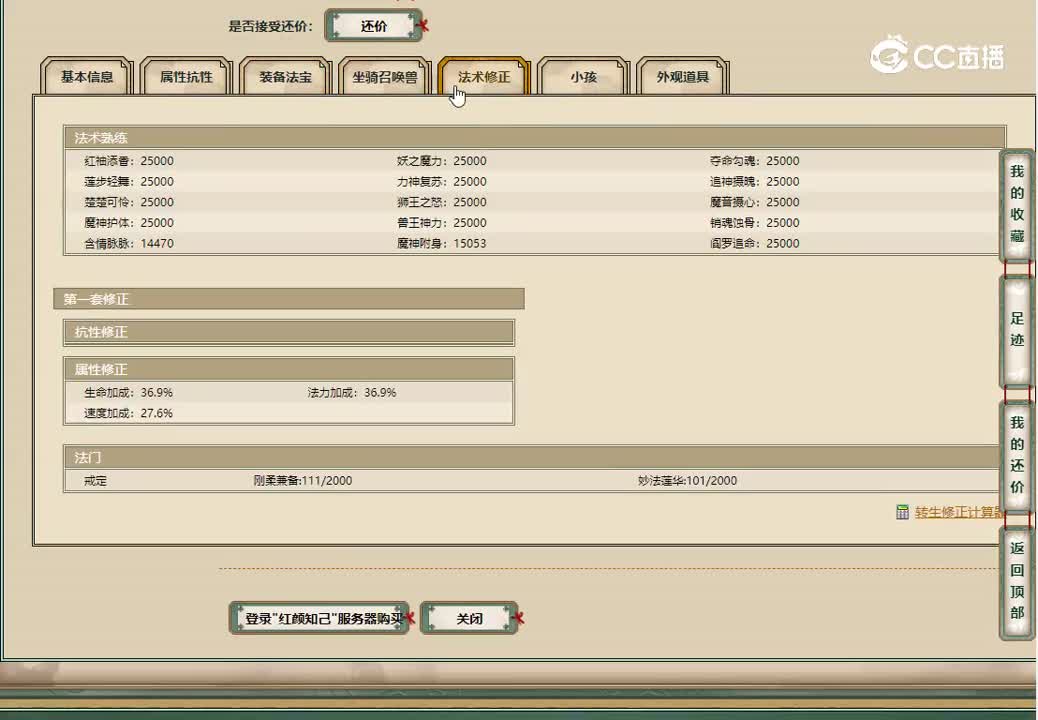Click 登录"红颜知己"服务器购买 button
The width and height of the screenshot is (1038, 720).
coord(319,618)
